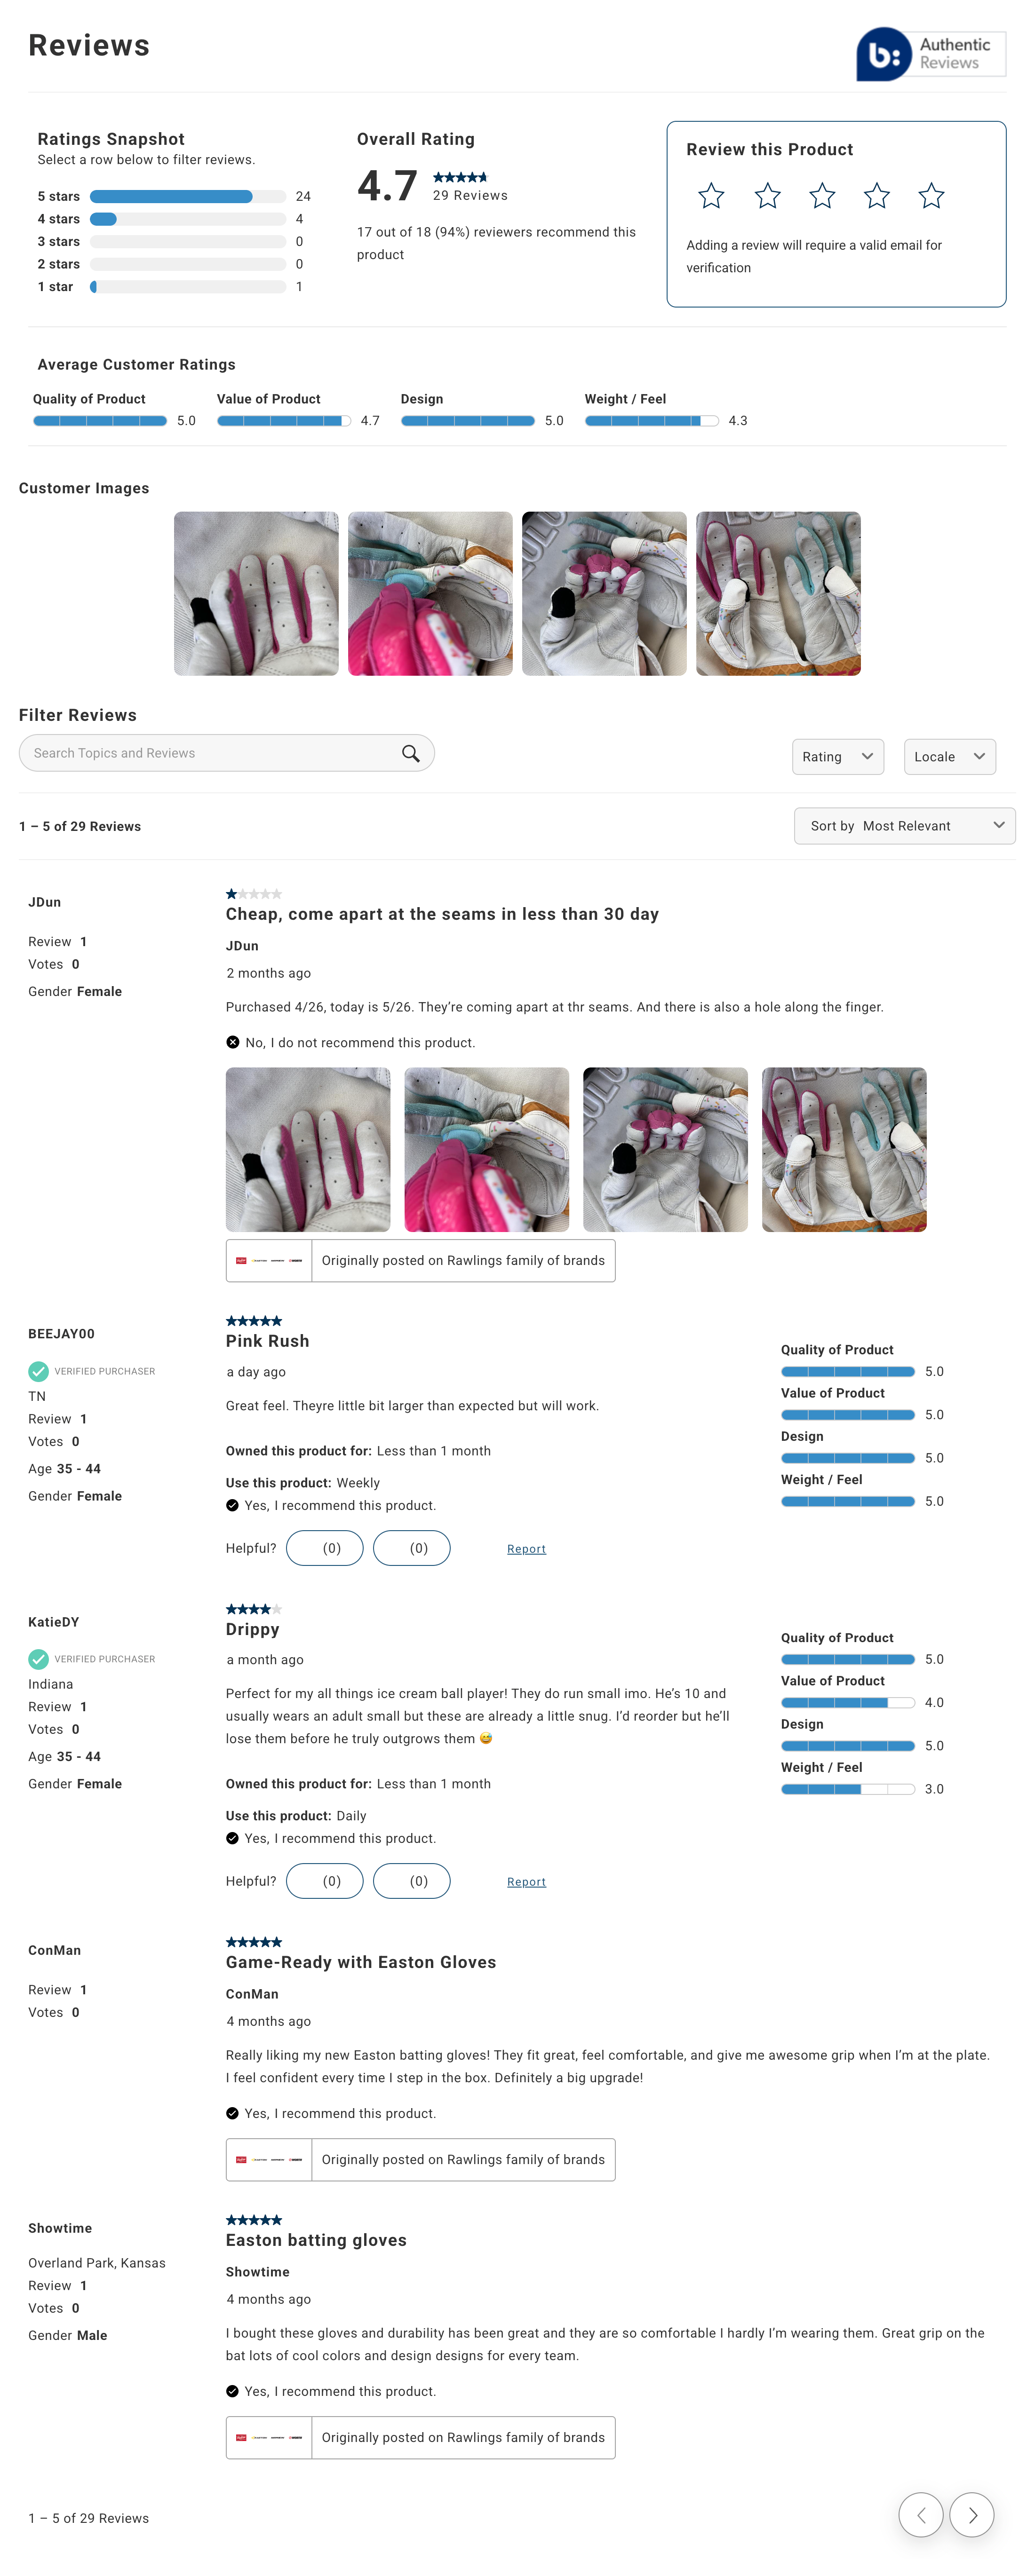Rate the product one star
This screenshot has width=1035, height=2576.
711,196
